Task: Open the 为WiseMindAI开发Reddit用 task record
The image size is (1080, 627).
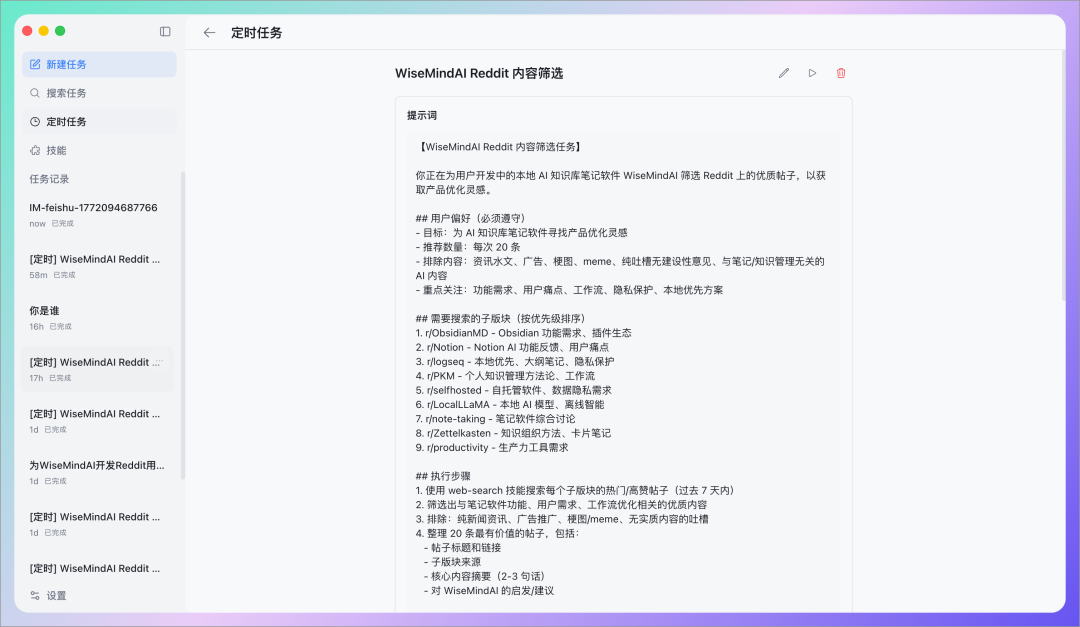Action: (98, 472)
